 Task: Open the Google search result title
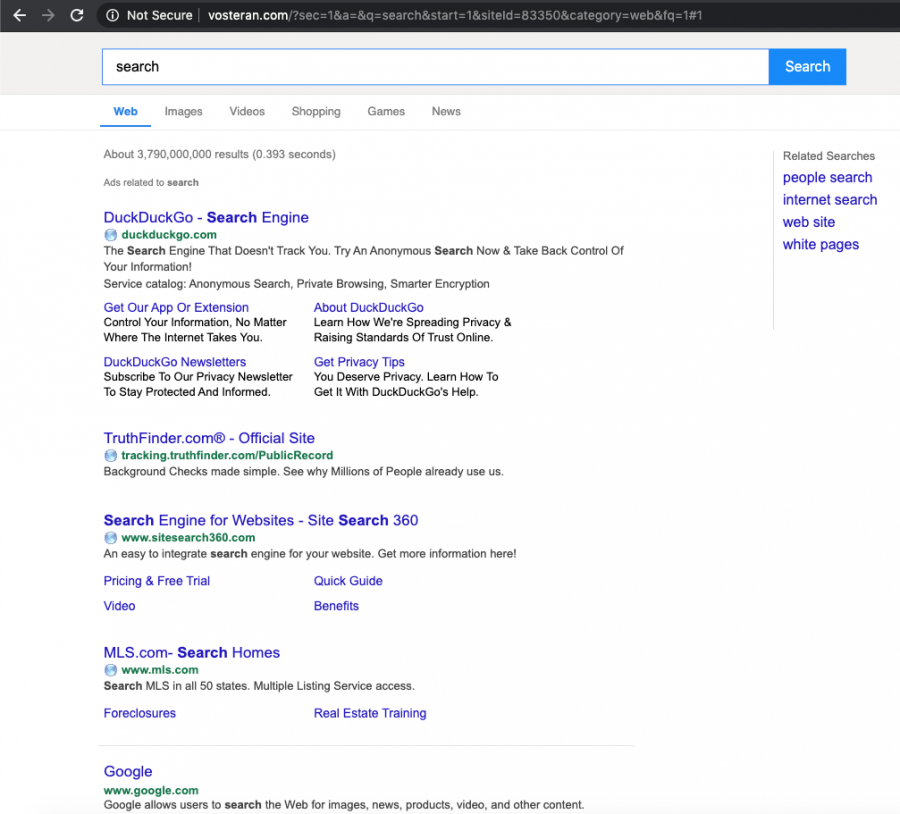pos(128,772)
